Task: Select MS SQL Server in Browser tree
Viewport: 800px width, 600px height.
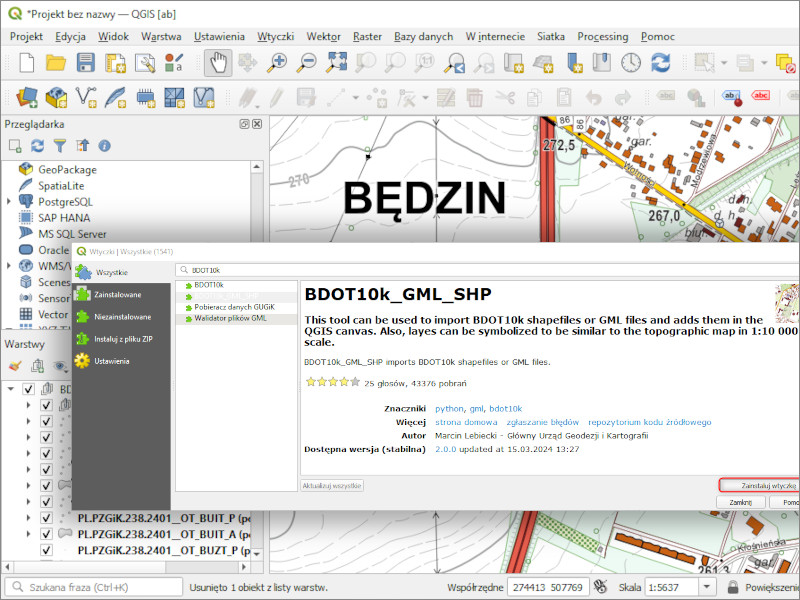Action: (x=72, y=234)
